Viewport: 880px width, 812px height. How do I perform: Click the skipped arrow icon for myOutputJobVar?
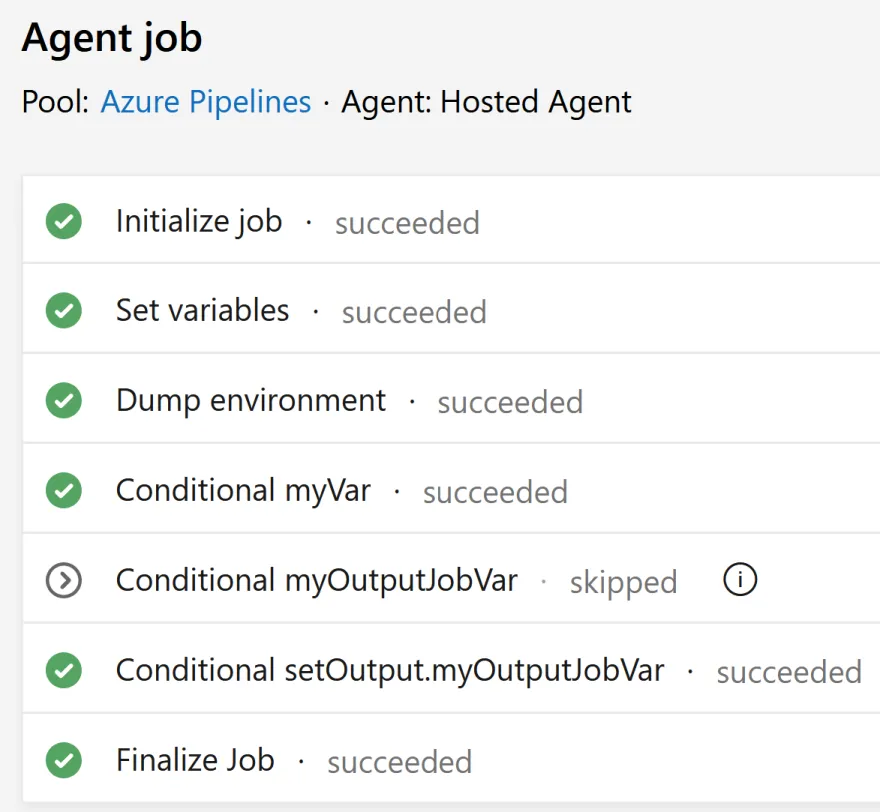64,581
